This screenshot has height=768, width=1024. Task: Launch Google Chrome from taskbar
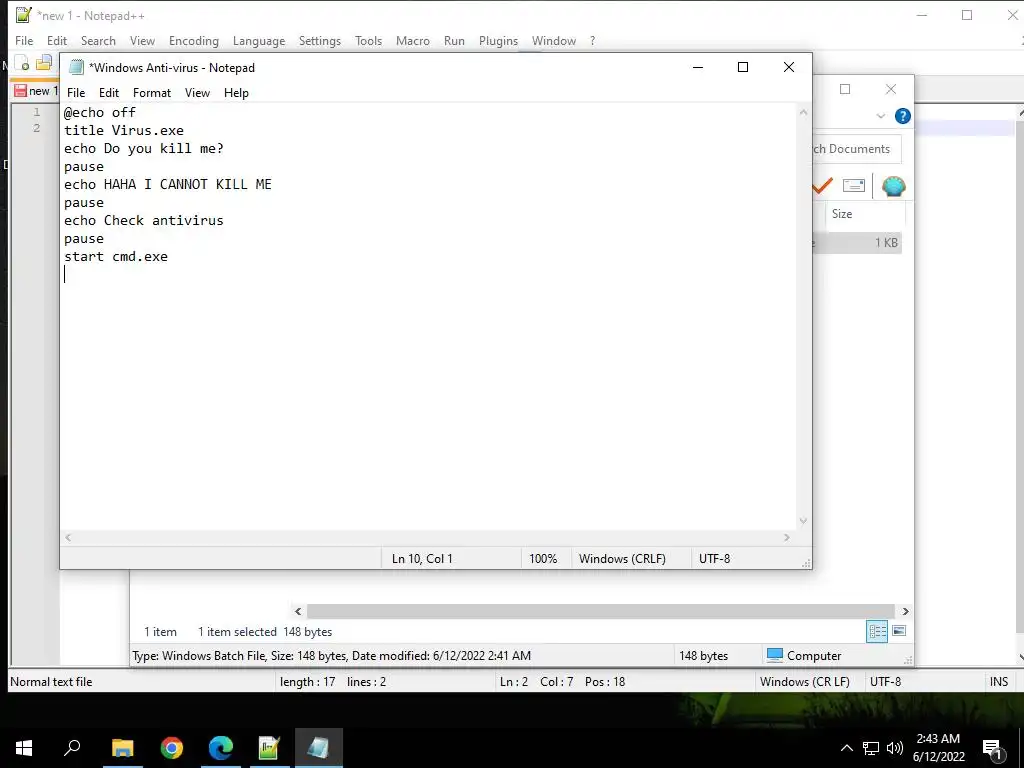pos(172,748)
